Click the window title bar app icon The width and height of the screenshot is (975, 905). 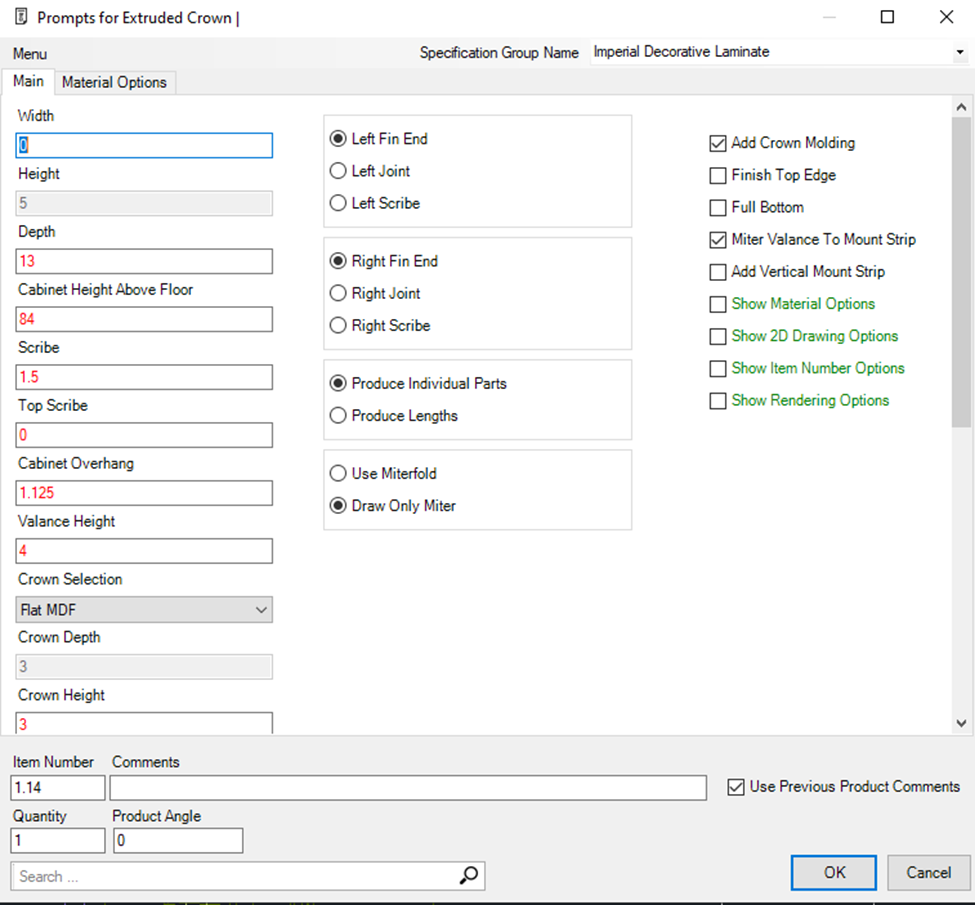(x=20, y=17)
